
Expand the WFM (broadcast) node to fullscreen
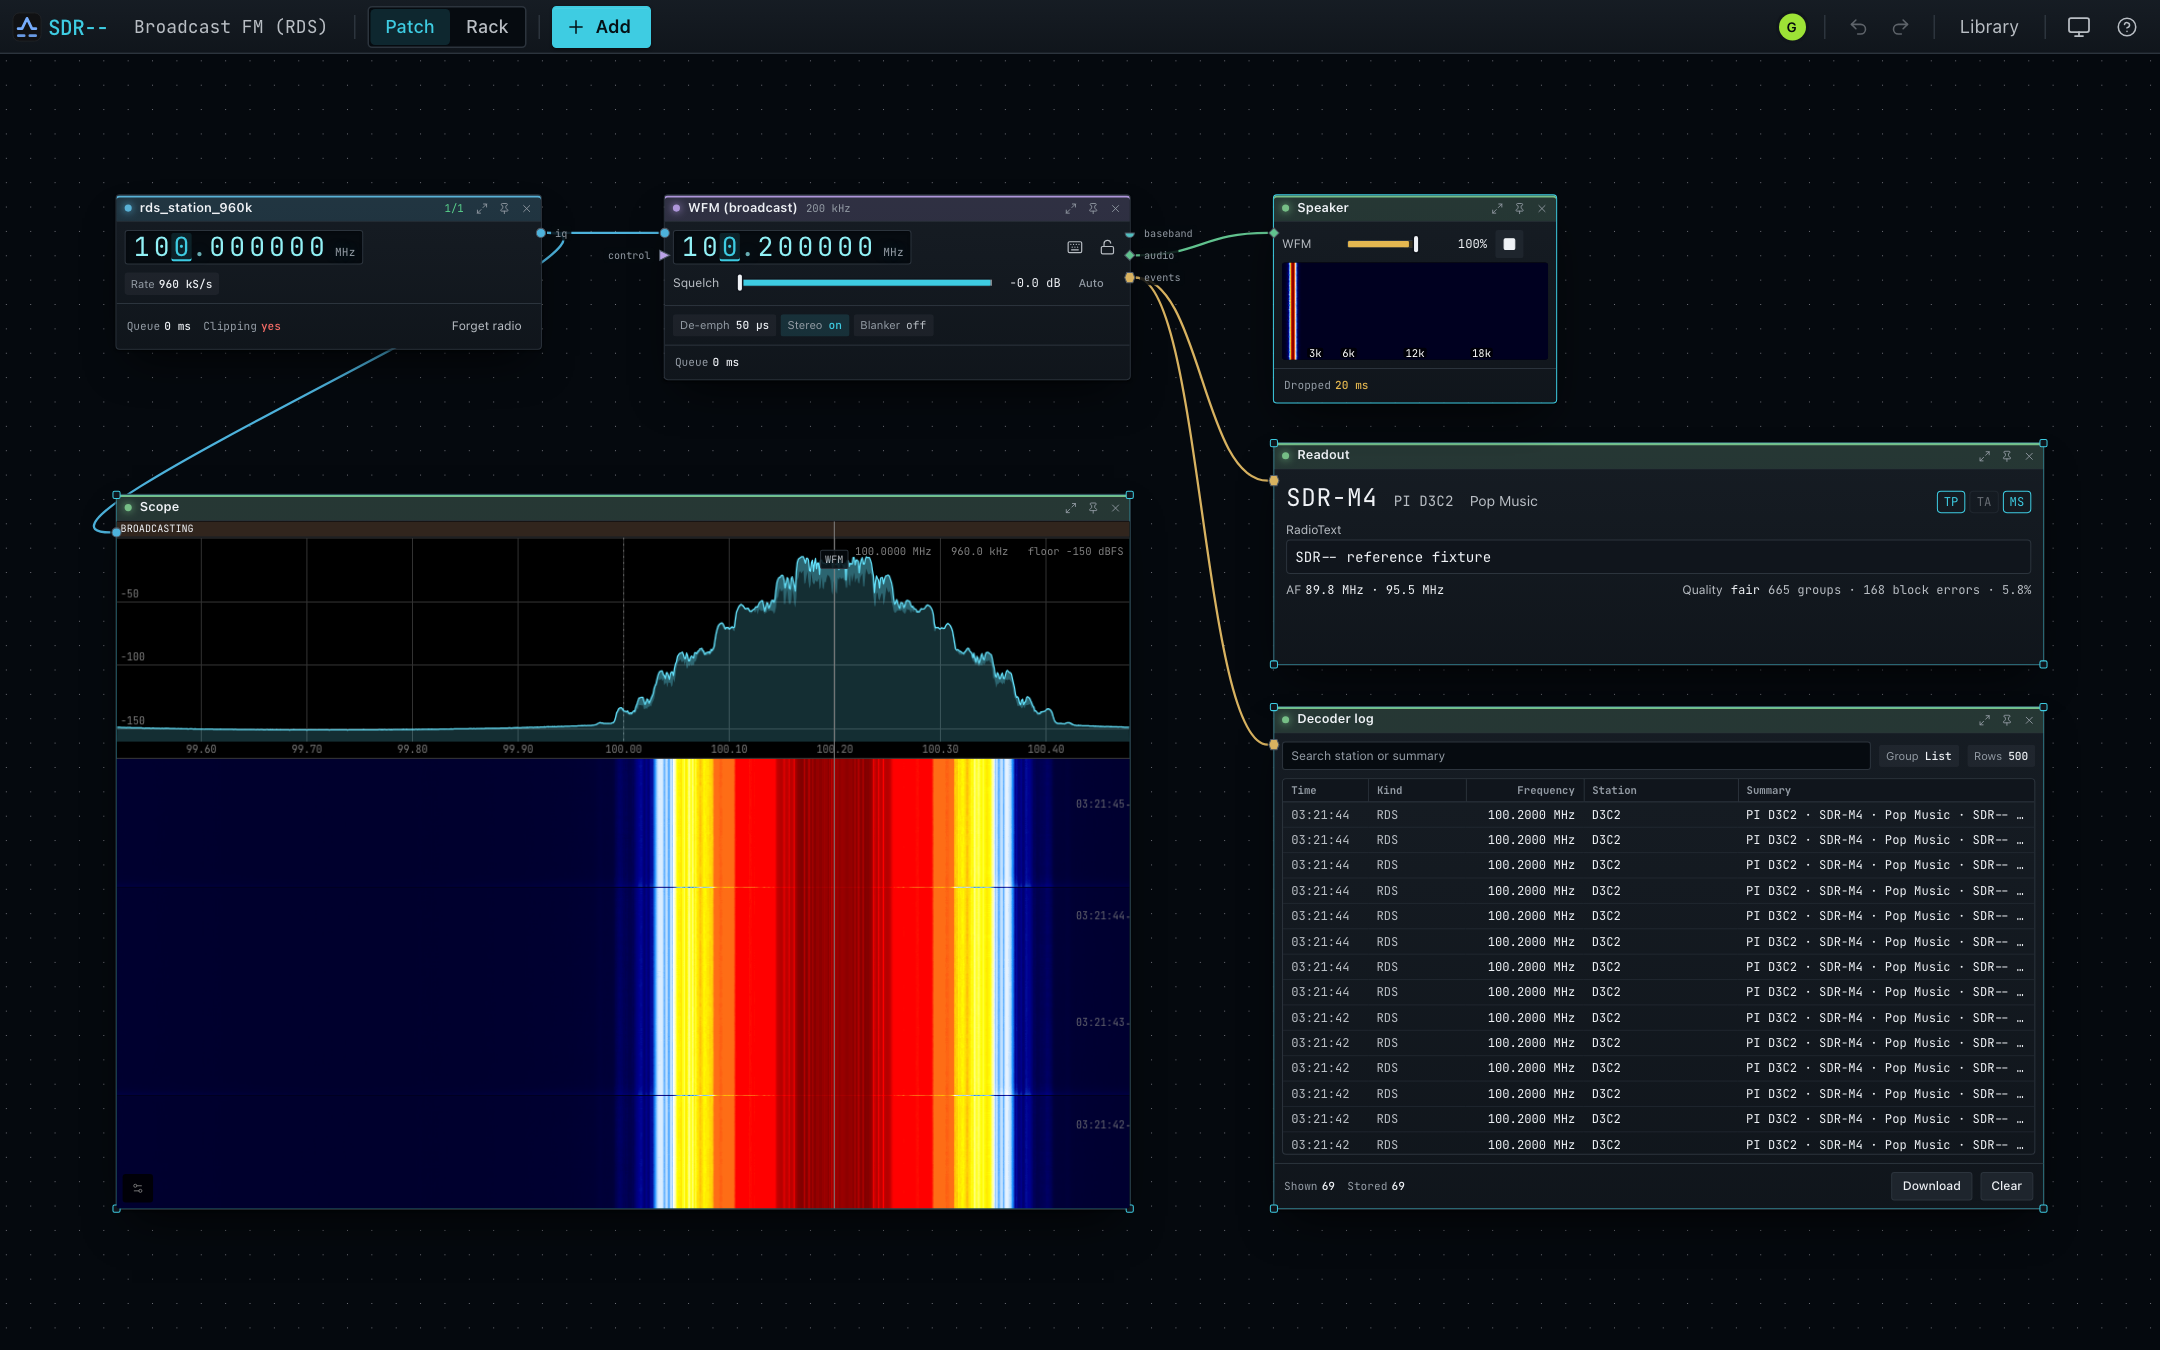[x=1071, y=209]
